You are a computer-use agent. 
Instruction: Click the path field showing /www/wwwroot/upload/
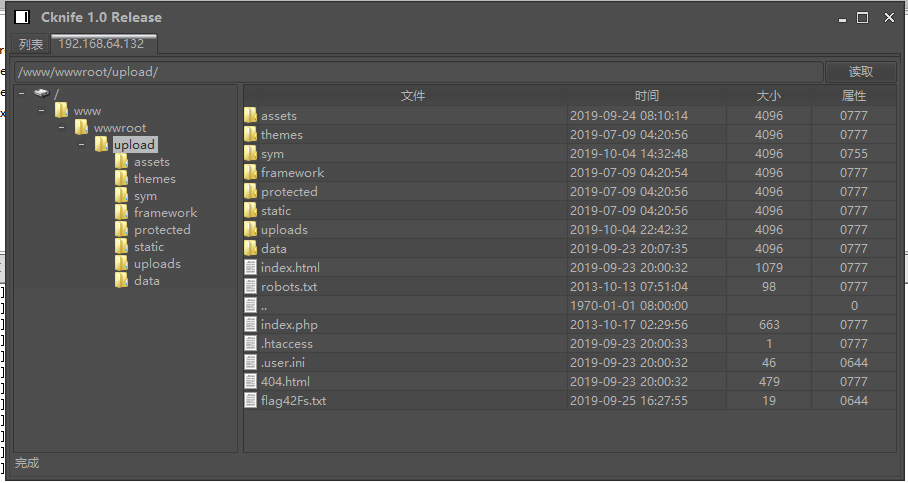[418, 72]
